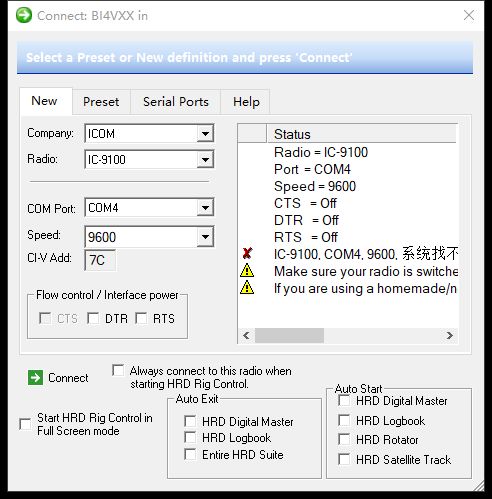Click the Status column header
Image resolution: width=492 pixels, height=499 pixels.
[x=362, y=134]
